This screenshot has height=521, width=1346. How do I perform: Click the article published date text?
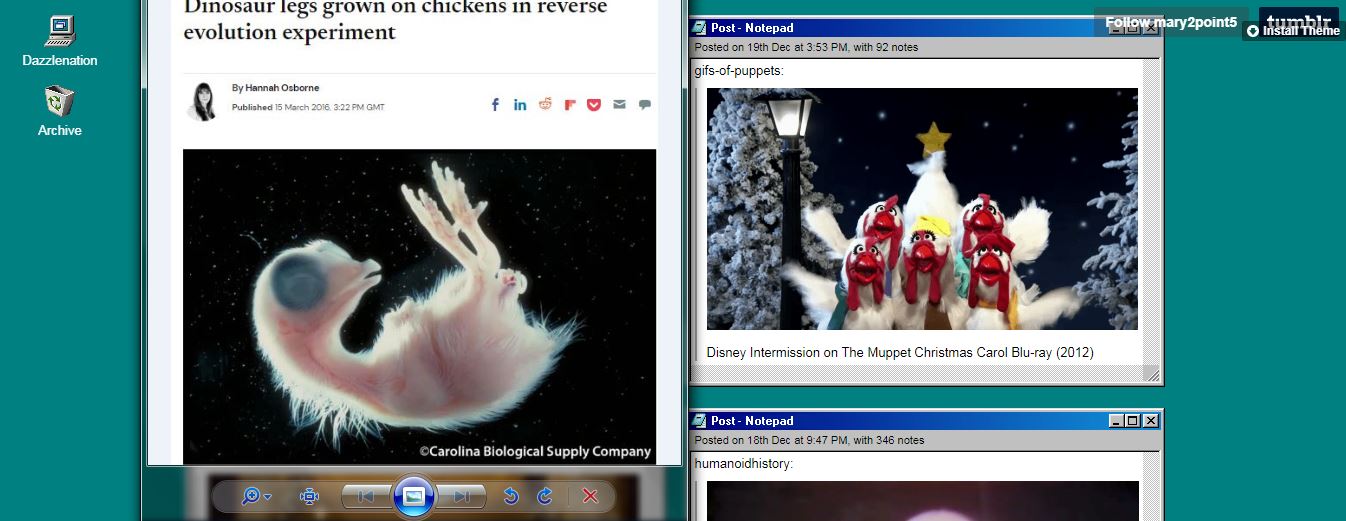[308, 107]
